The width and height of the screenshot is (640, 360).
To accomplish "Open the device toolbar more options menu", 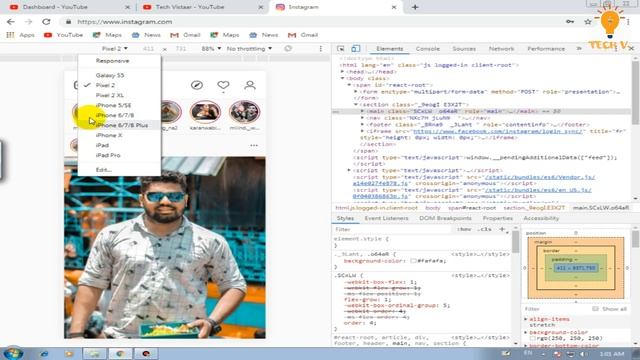I will pyautogui.click(x=321, y=49).
